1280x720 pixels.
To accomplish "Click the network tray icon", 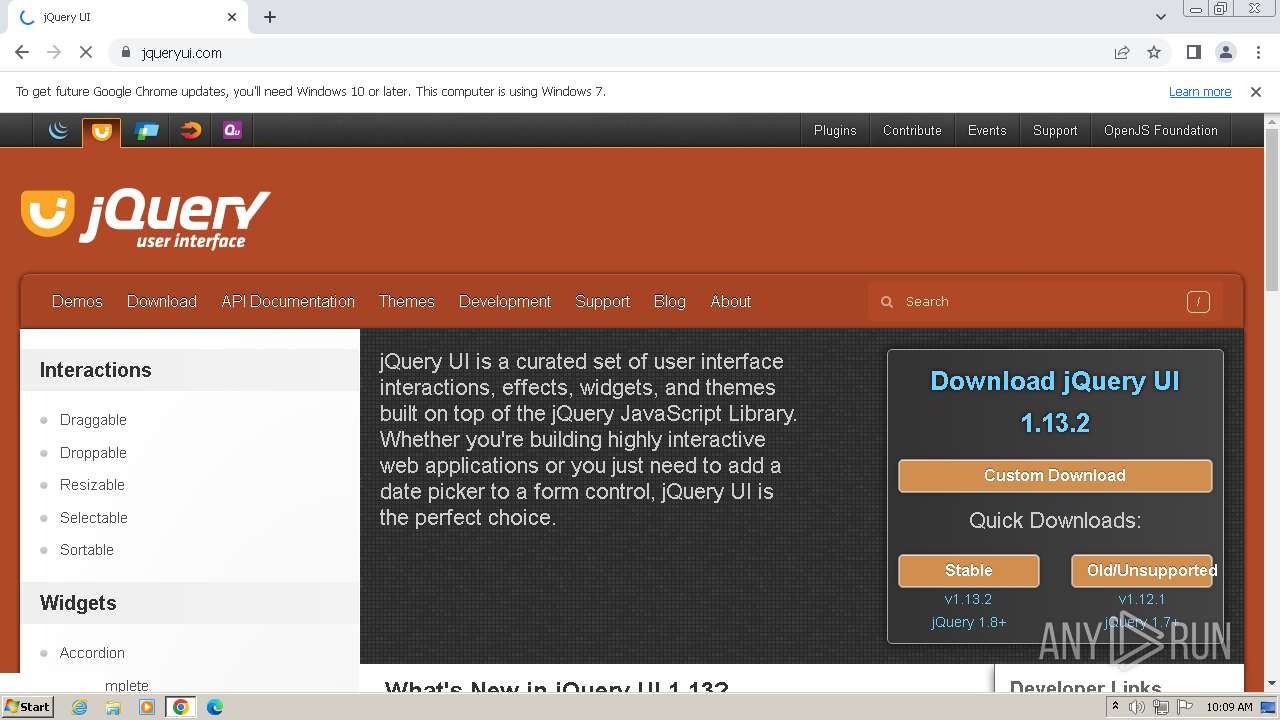I will (1160, 707).
